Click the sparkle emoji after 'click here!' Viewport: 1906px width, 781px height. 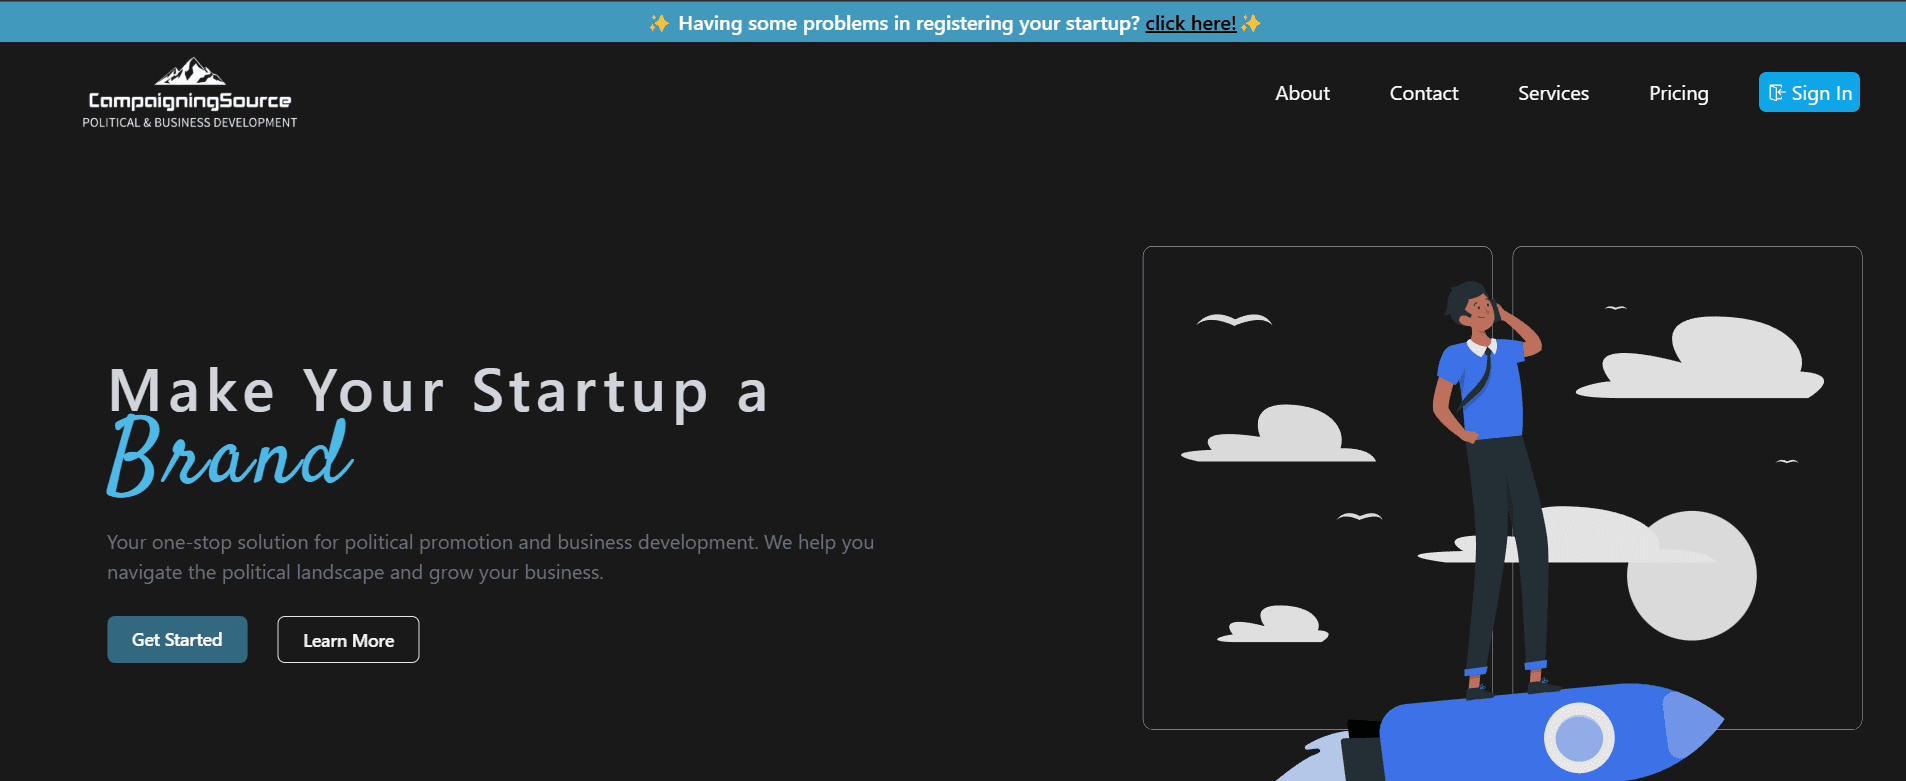click(x=1250, y=23)
